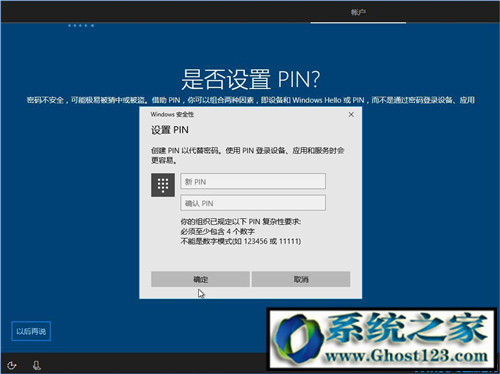Close the Windows security dialog

coord(351,115)
